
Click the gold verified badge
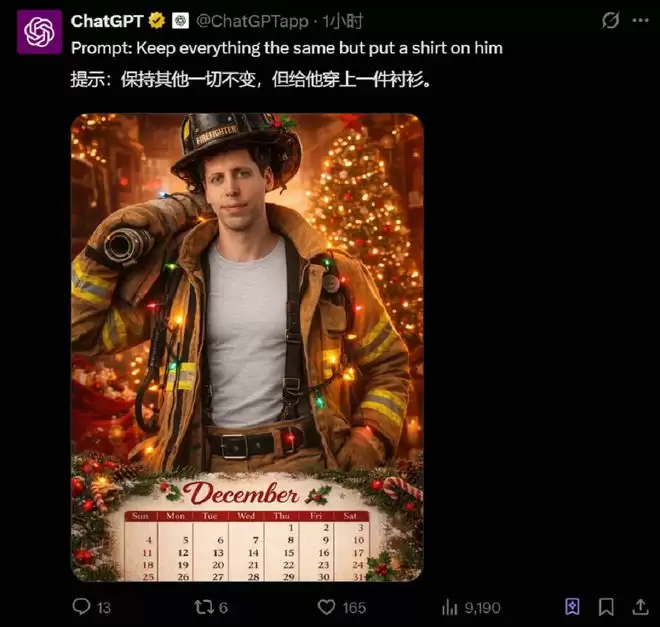[157, 20]
